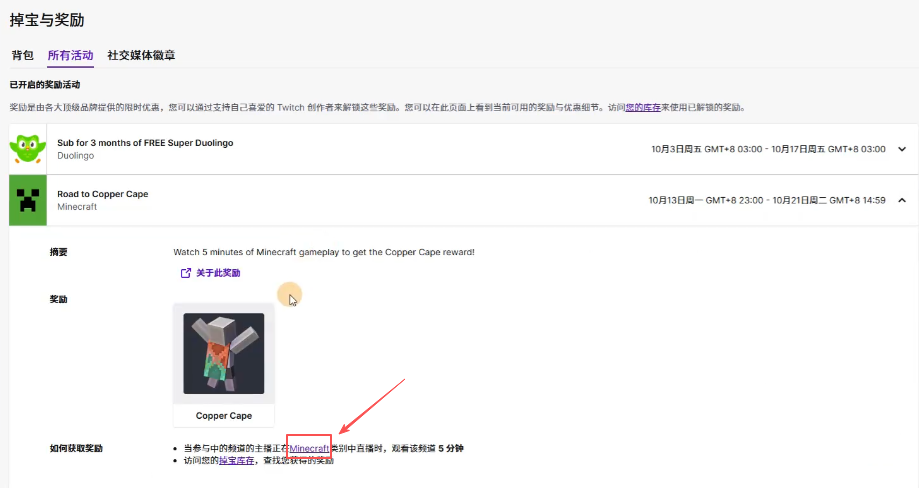This screenshot has height=488, width=919.
Task: Click the Road to Copper Cape title
Action: pos(102,194)
